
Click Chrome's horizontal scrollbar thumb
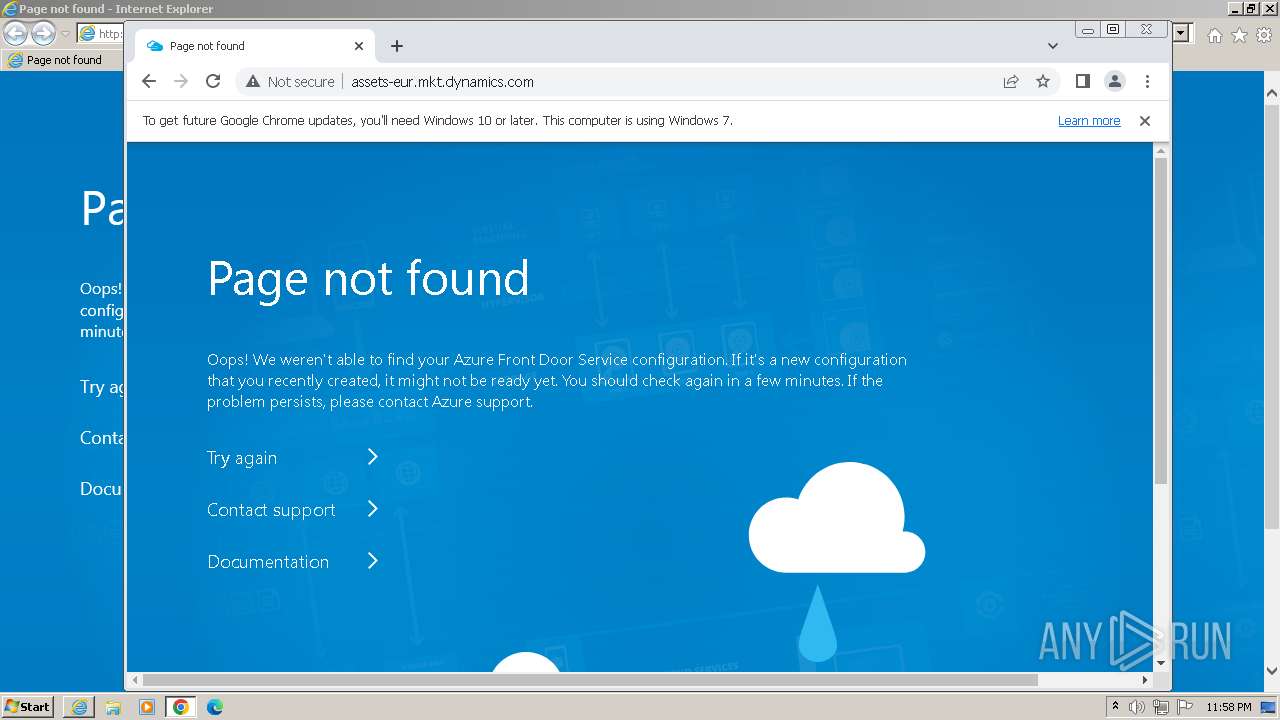pyautogui.click(x=590, y=680)
